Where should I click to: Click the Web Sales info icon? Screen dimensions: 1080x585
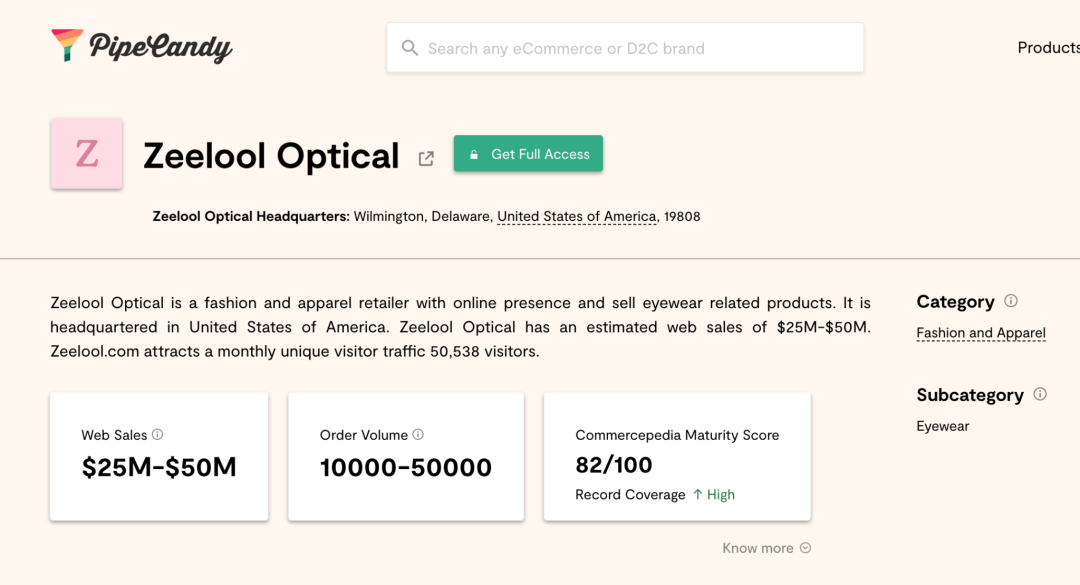tap(157, 434)
